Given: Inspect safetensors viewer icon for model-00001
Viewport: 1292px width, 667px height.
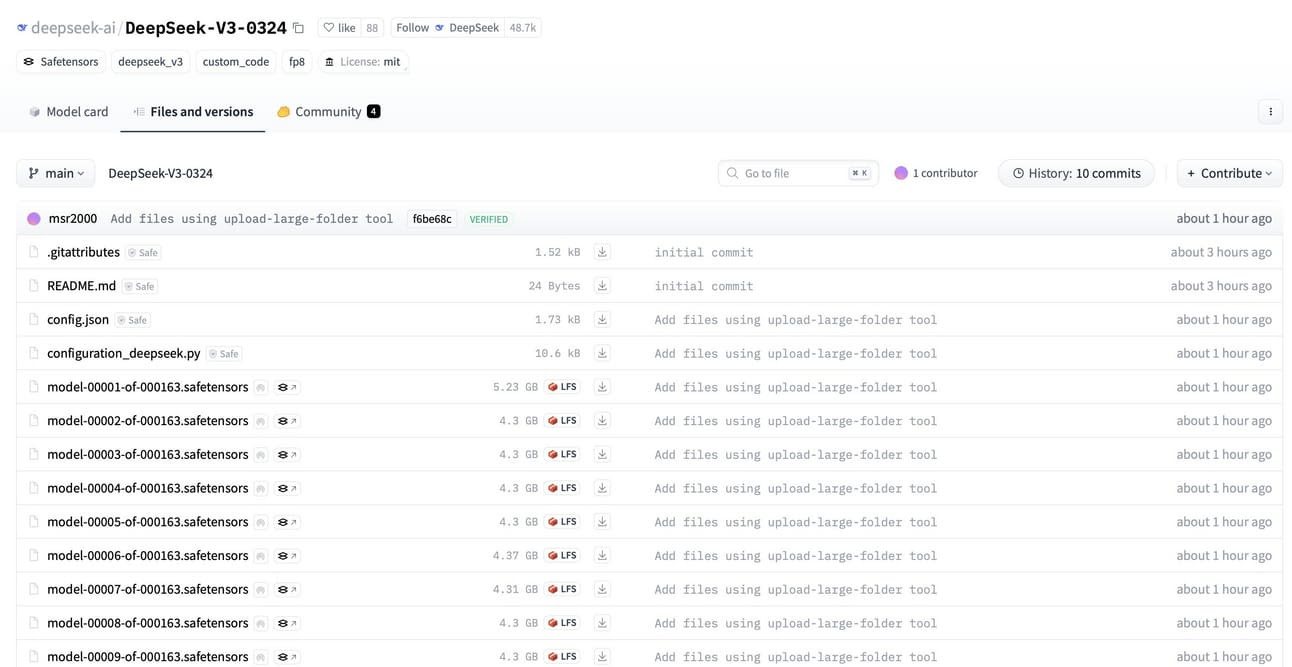Looking at the screenshot, I should (x=288, y=387).
